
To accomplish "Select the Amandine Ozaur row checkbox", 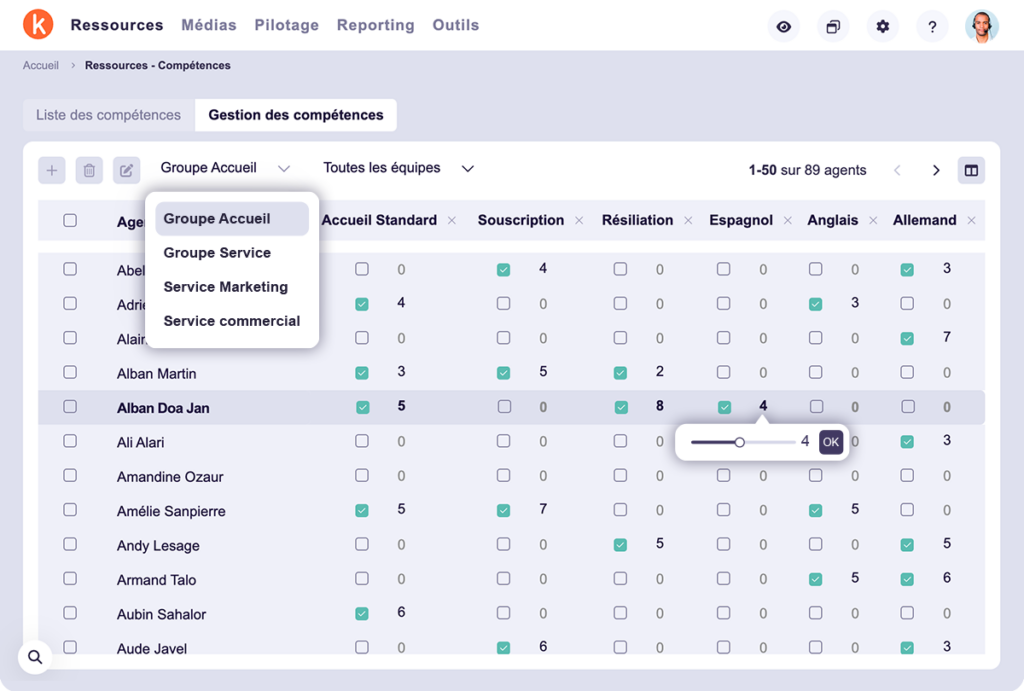I will click(70, 475).
